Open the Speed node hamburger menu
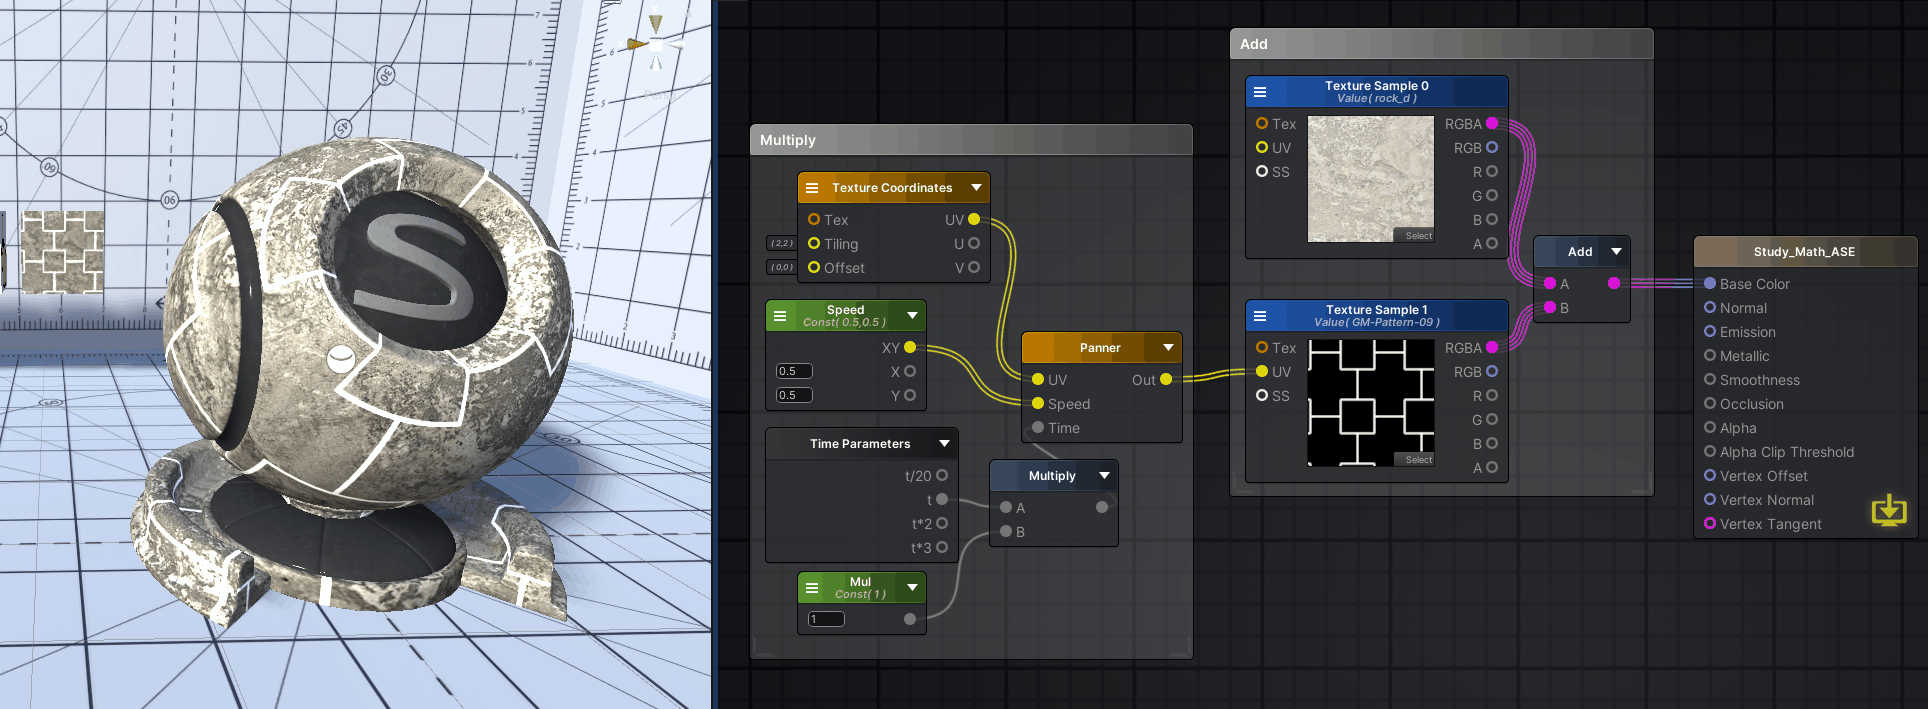Viewport: 1928px width, 709px height. click(780, 316)
